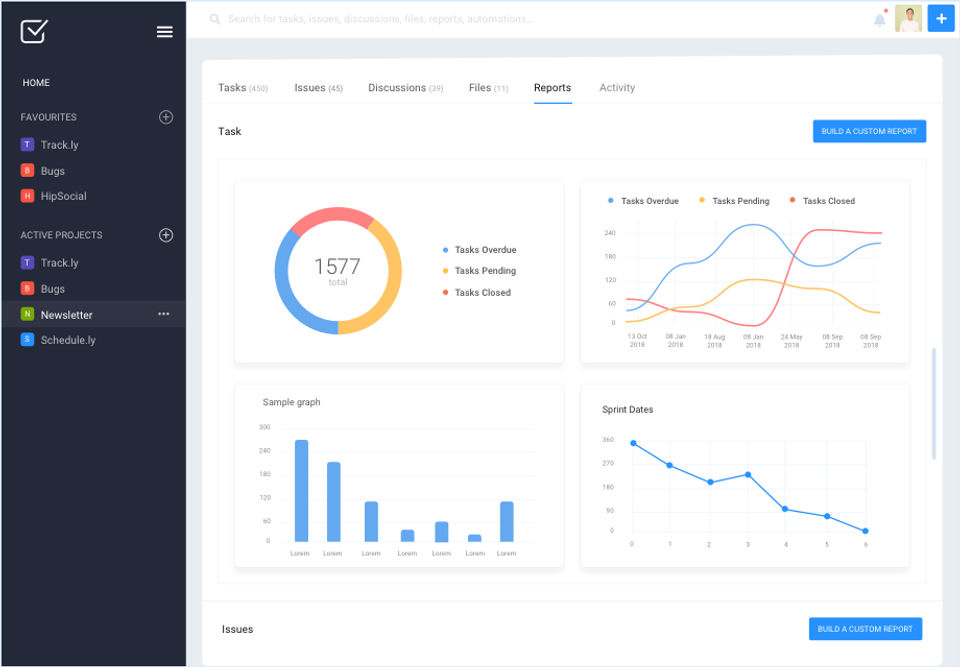
Task: Add a new favourite with the plus icon
Action: [165, 117]
